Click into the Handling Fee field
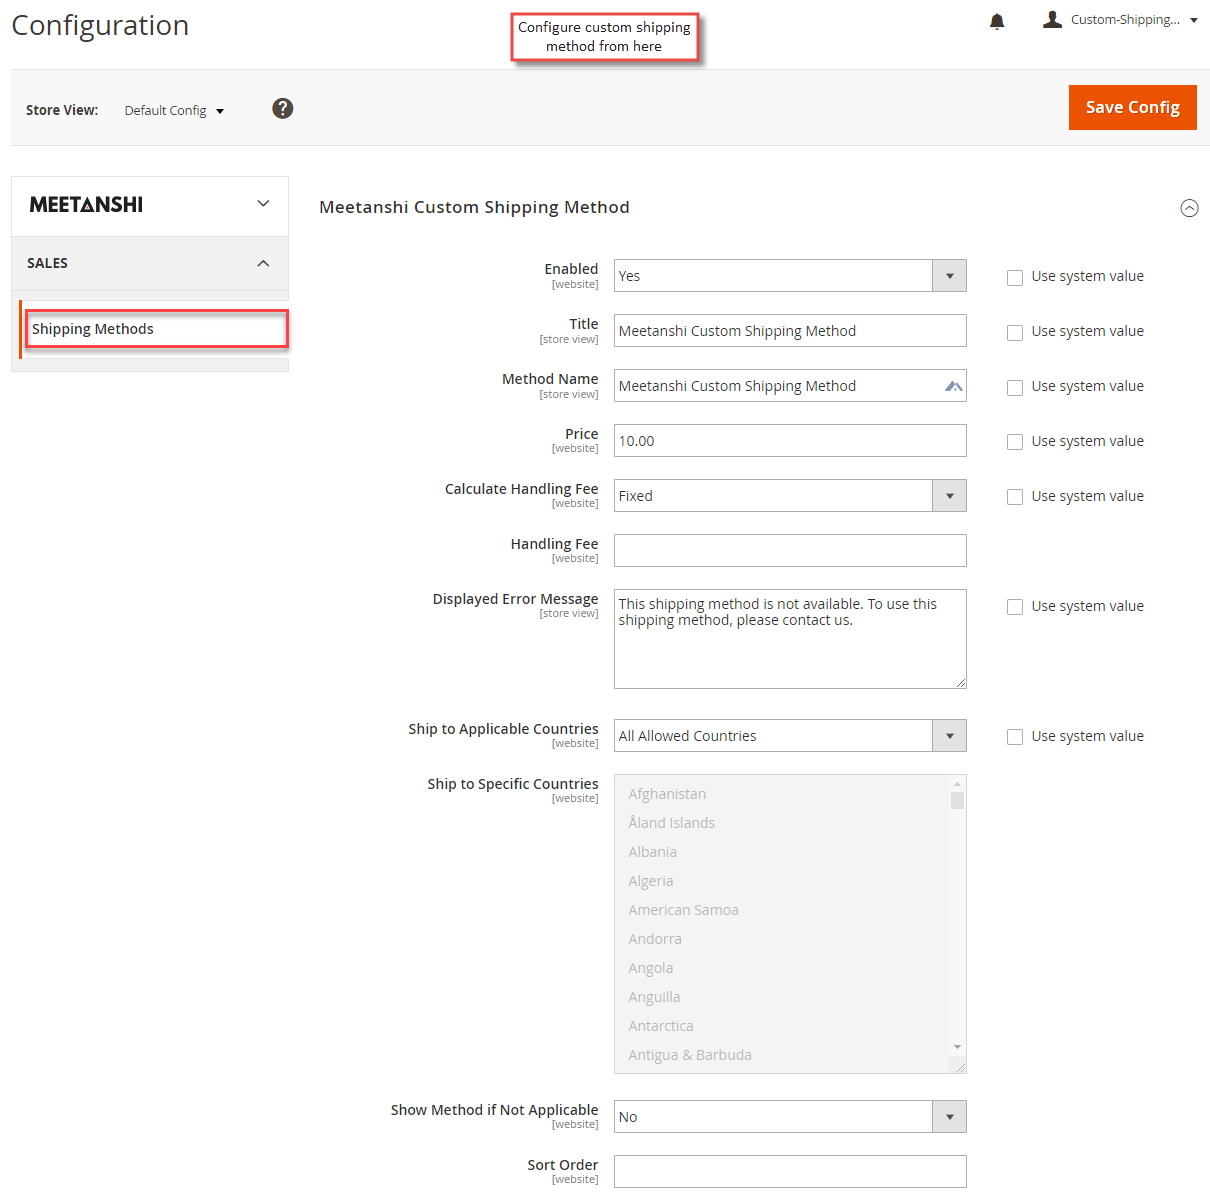 point(790,551)
